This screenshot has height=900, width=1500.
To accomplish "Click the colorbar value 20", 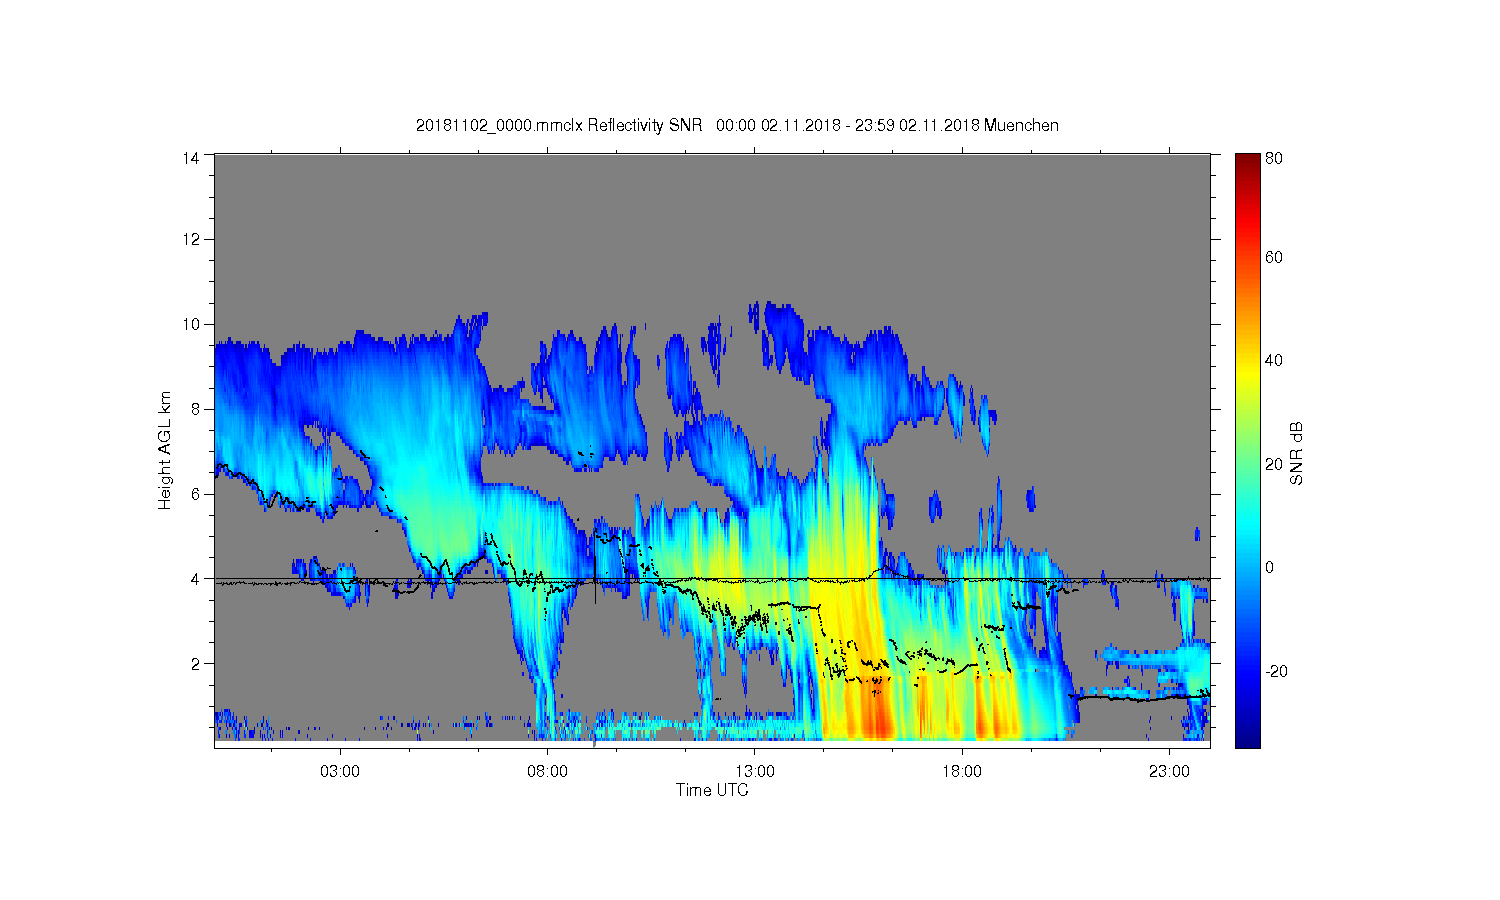I will click(x=1274, y=464).
